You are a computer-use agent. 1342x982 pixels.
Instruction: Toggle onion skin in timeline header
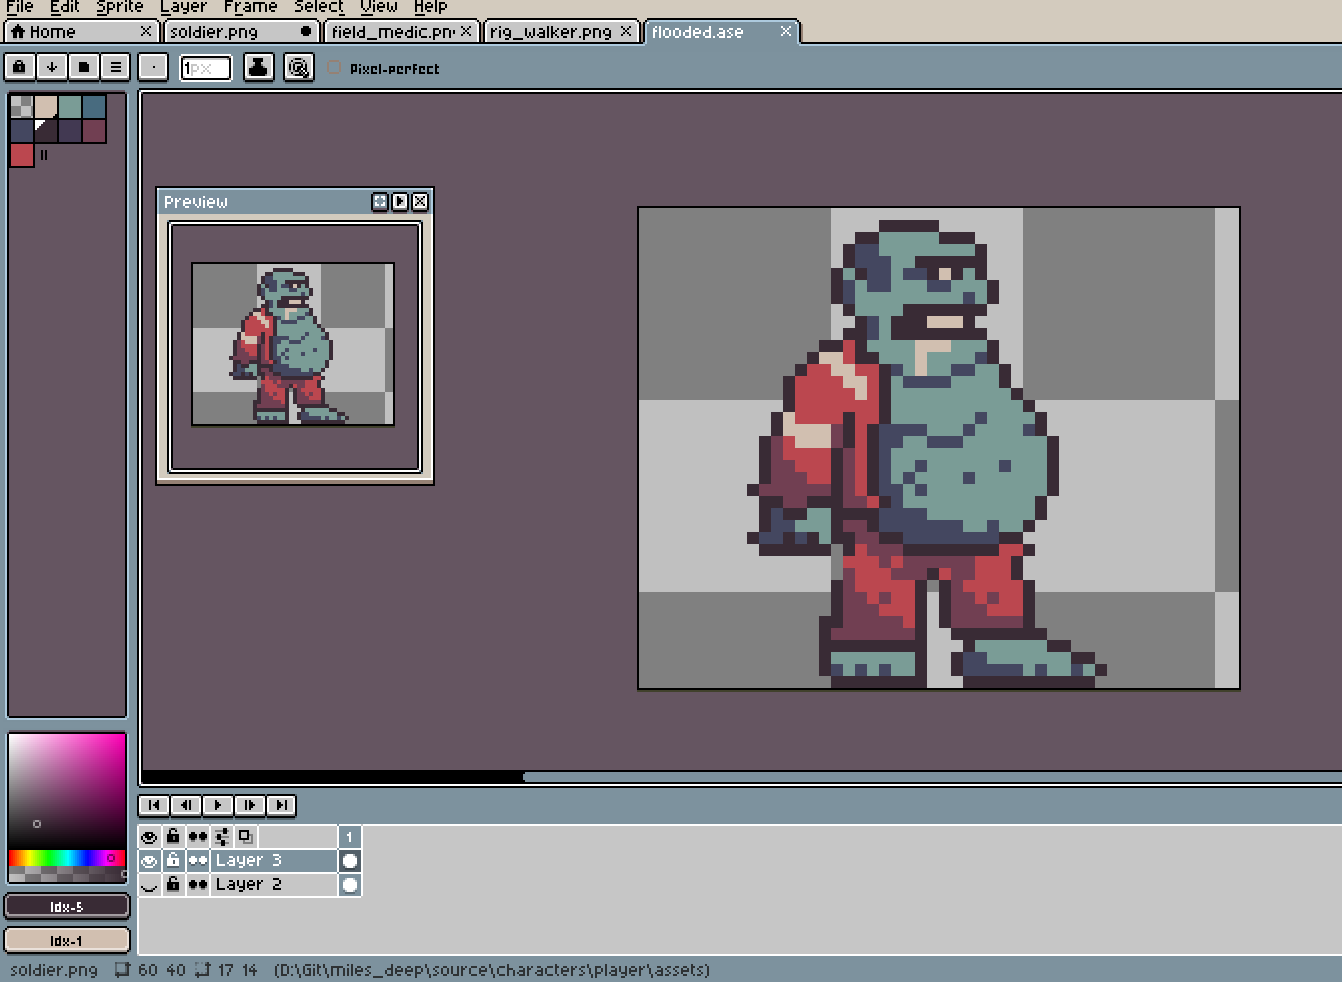click(245, 837)
